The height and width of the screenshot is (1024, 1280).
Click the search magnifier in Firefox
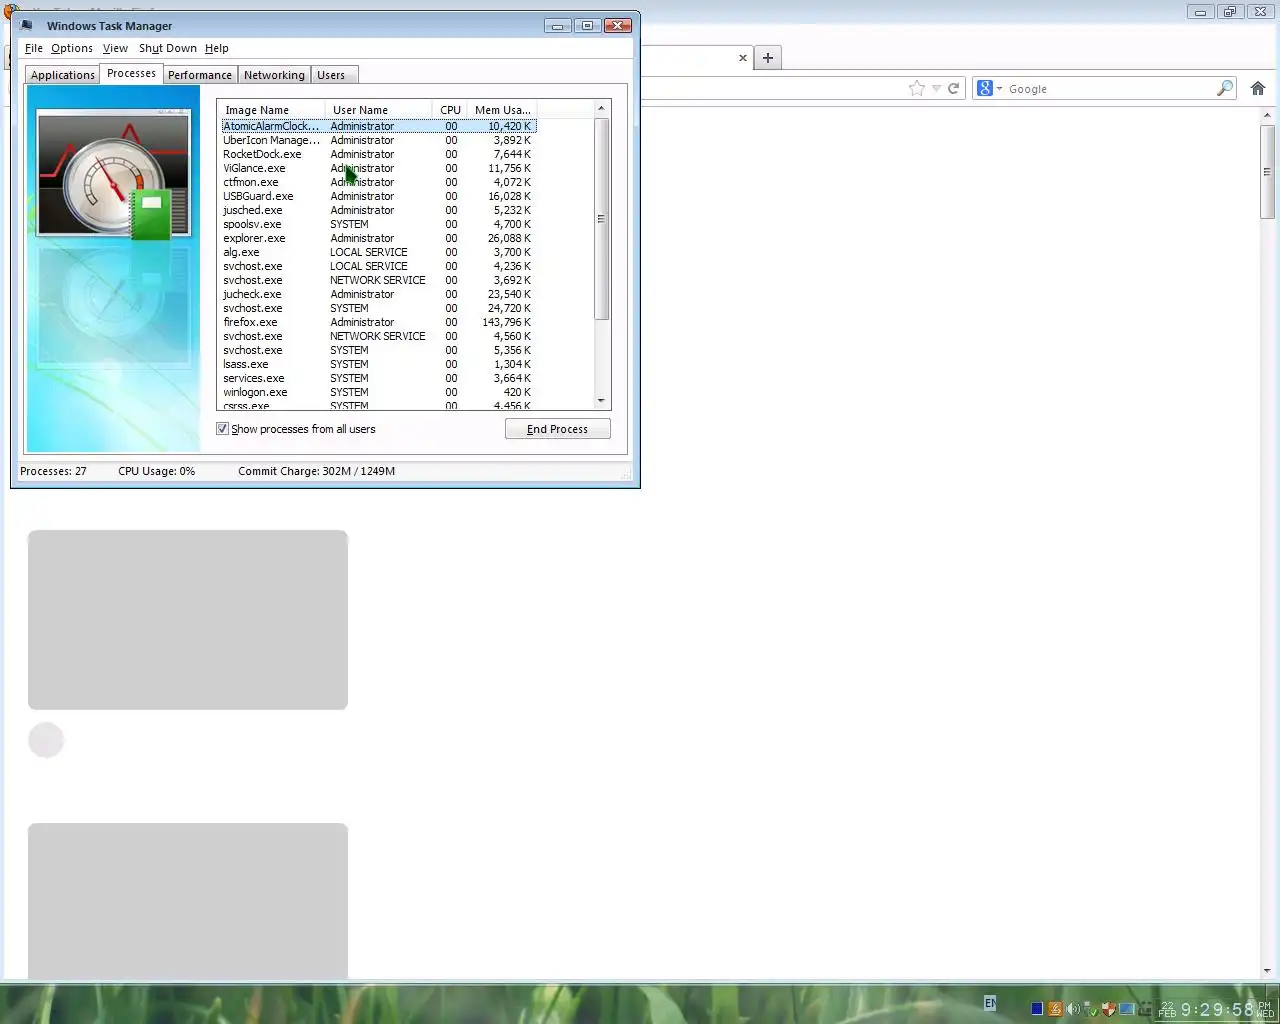point(1224,88)
